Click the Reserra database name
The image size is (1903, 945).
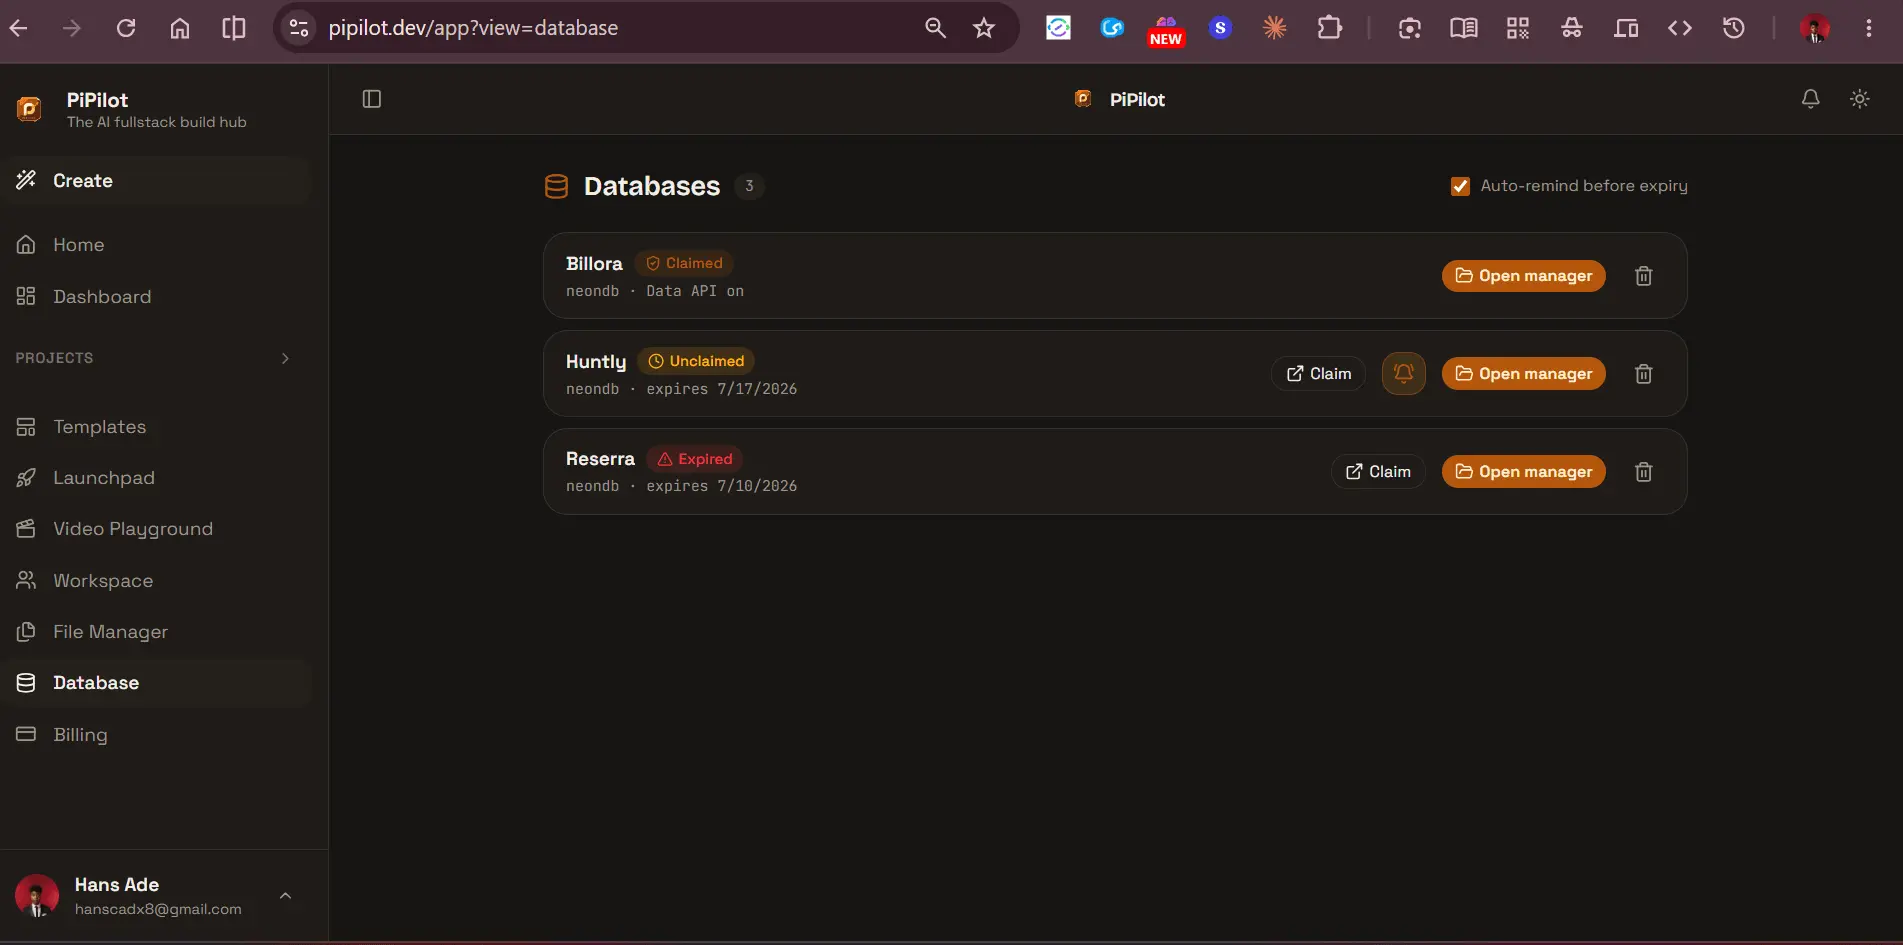pyautogui.click(x=600, y=459)
